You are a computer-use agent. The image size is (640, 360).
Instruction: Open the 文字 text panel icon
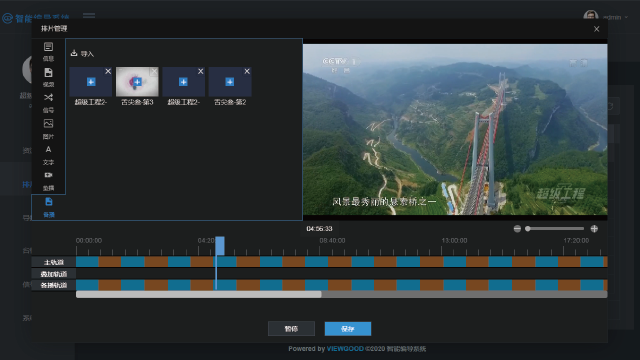click(x=48, y=149)
